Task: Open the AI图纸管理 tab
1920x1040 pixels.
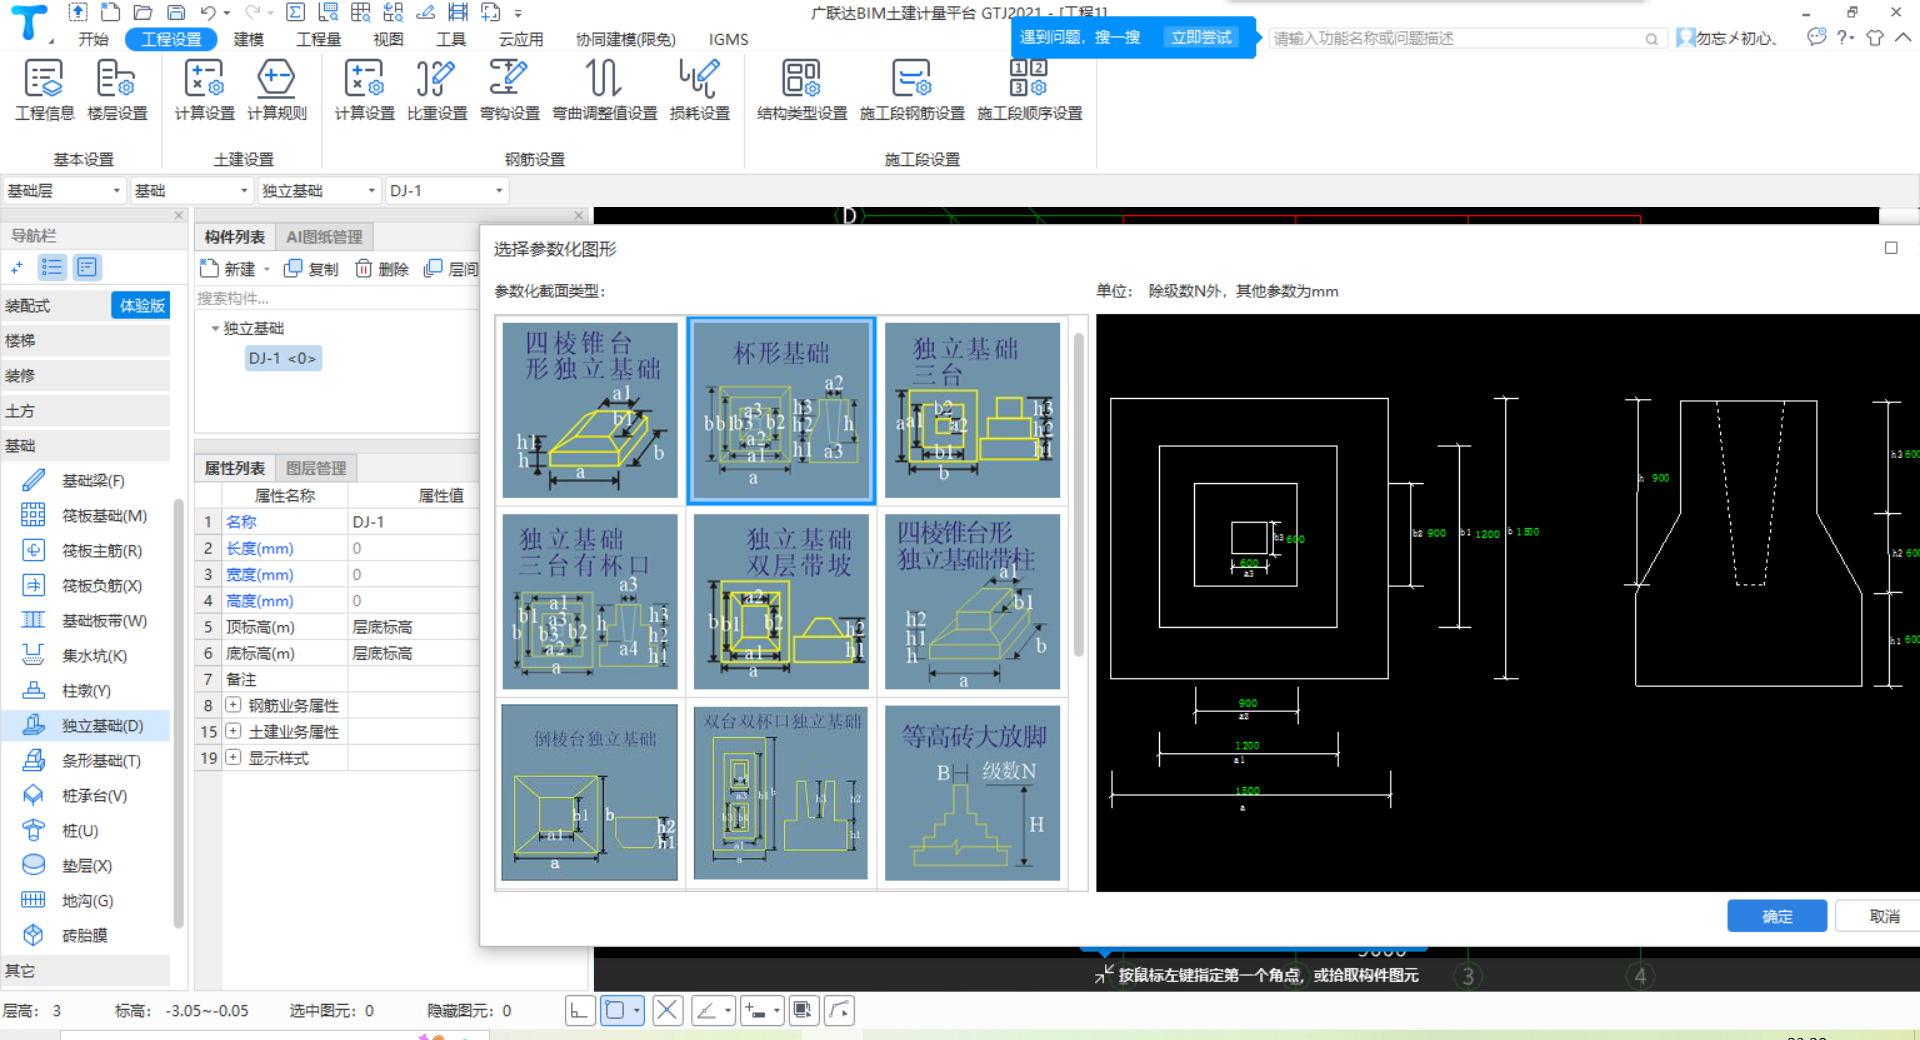Action: [324, 237]
